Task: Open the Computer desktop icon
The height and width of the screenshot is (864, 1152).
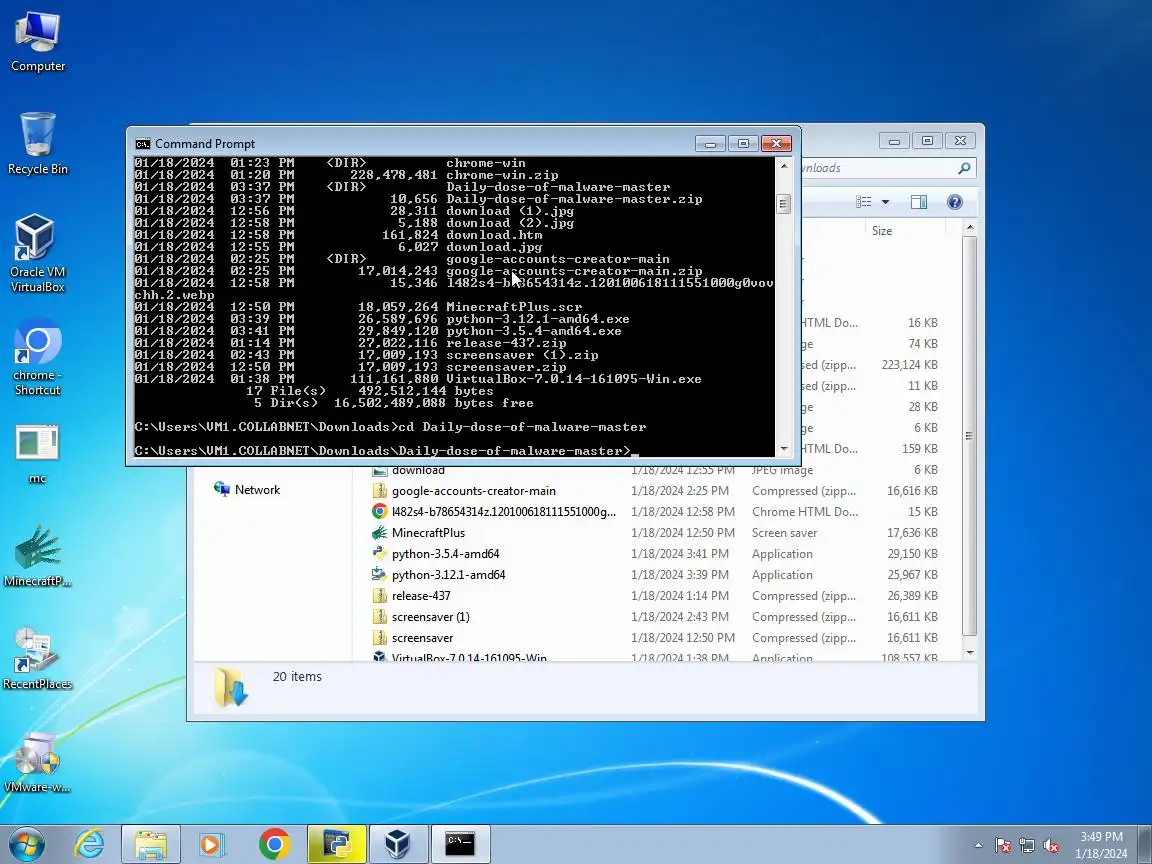Action: pyautogui.click(x=37, y=42)
